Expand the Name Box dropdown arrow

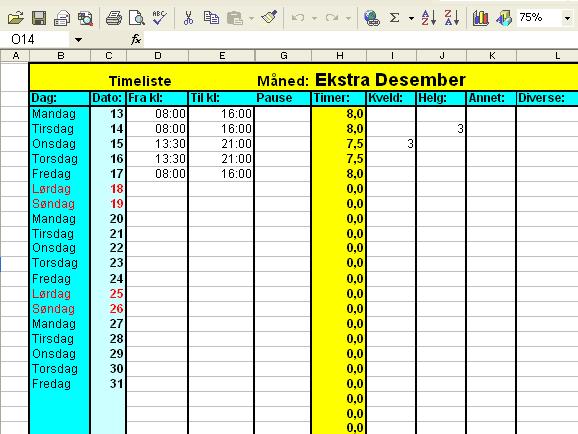point(78,39)
